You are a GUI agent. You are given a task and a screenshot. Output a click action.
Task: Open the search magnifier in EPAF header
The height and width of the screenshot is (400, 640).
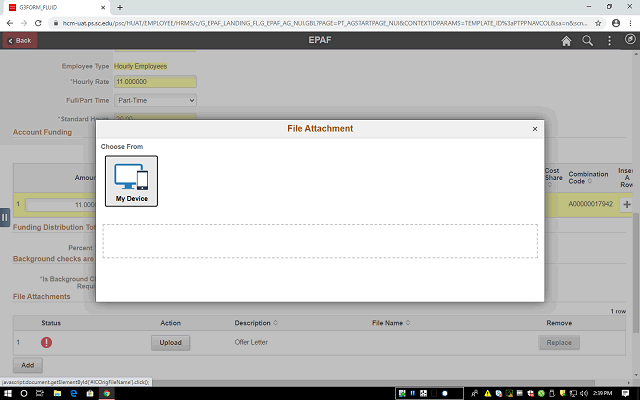(x=587, y=40)
